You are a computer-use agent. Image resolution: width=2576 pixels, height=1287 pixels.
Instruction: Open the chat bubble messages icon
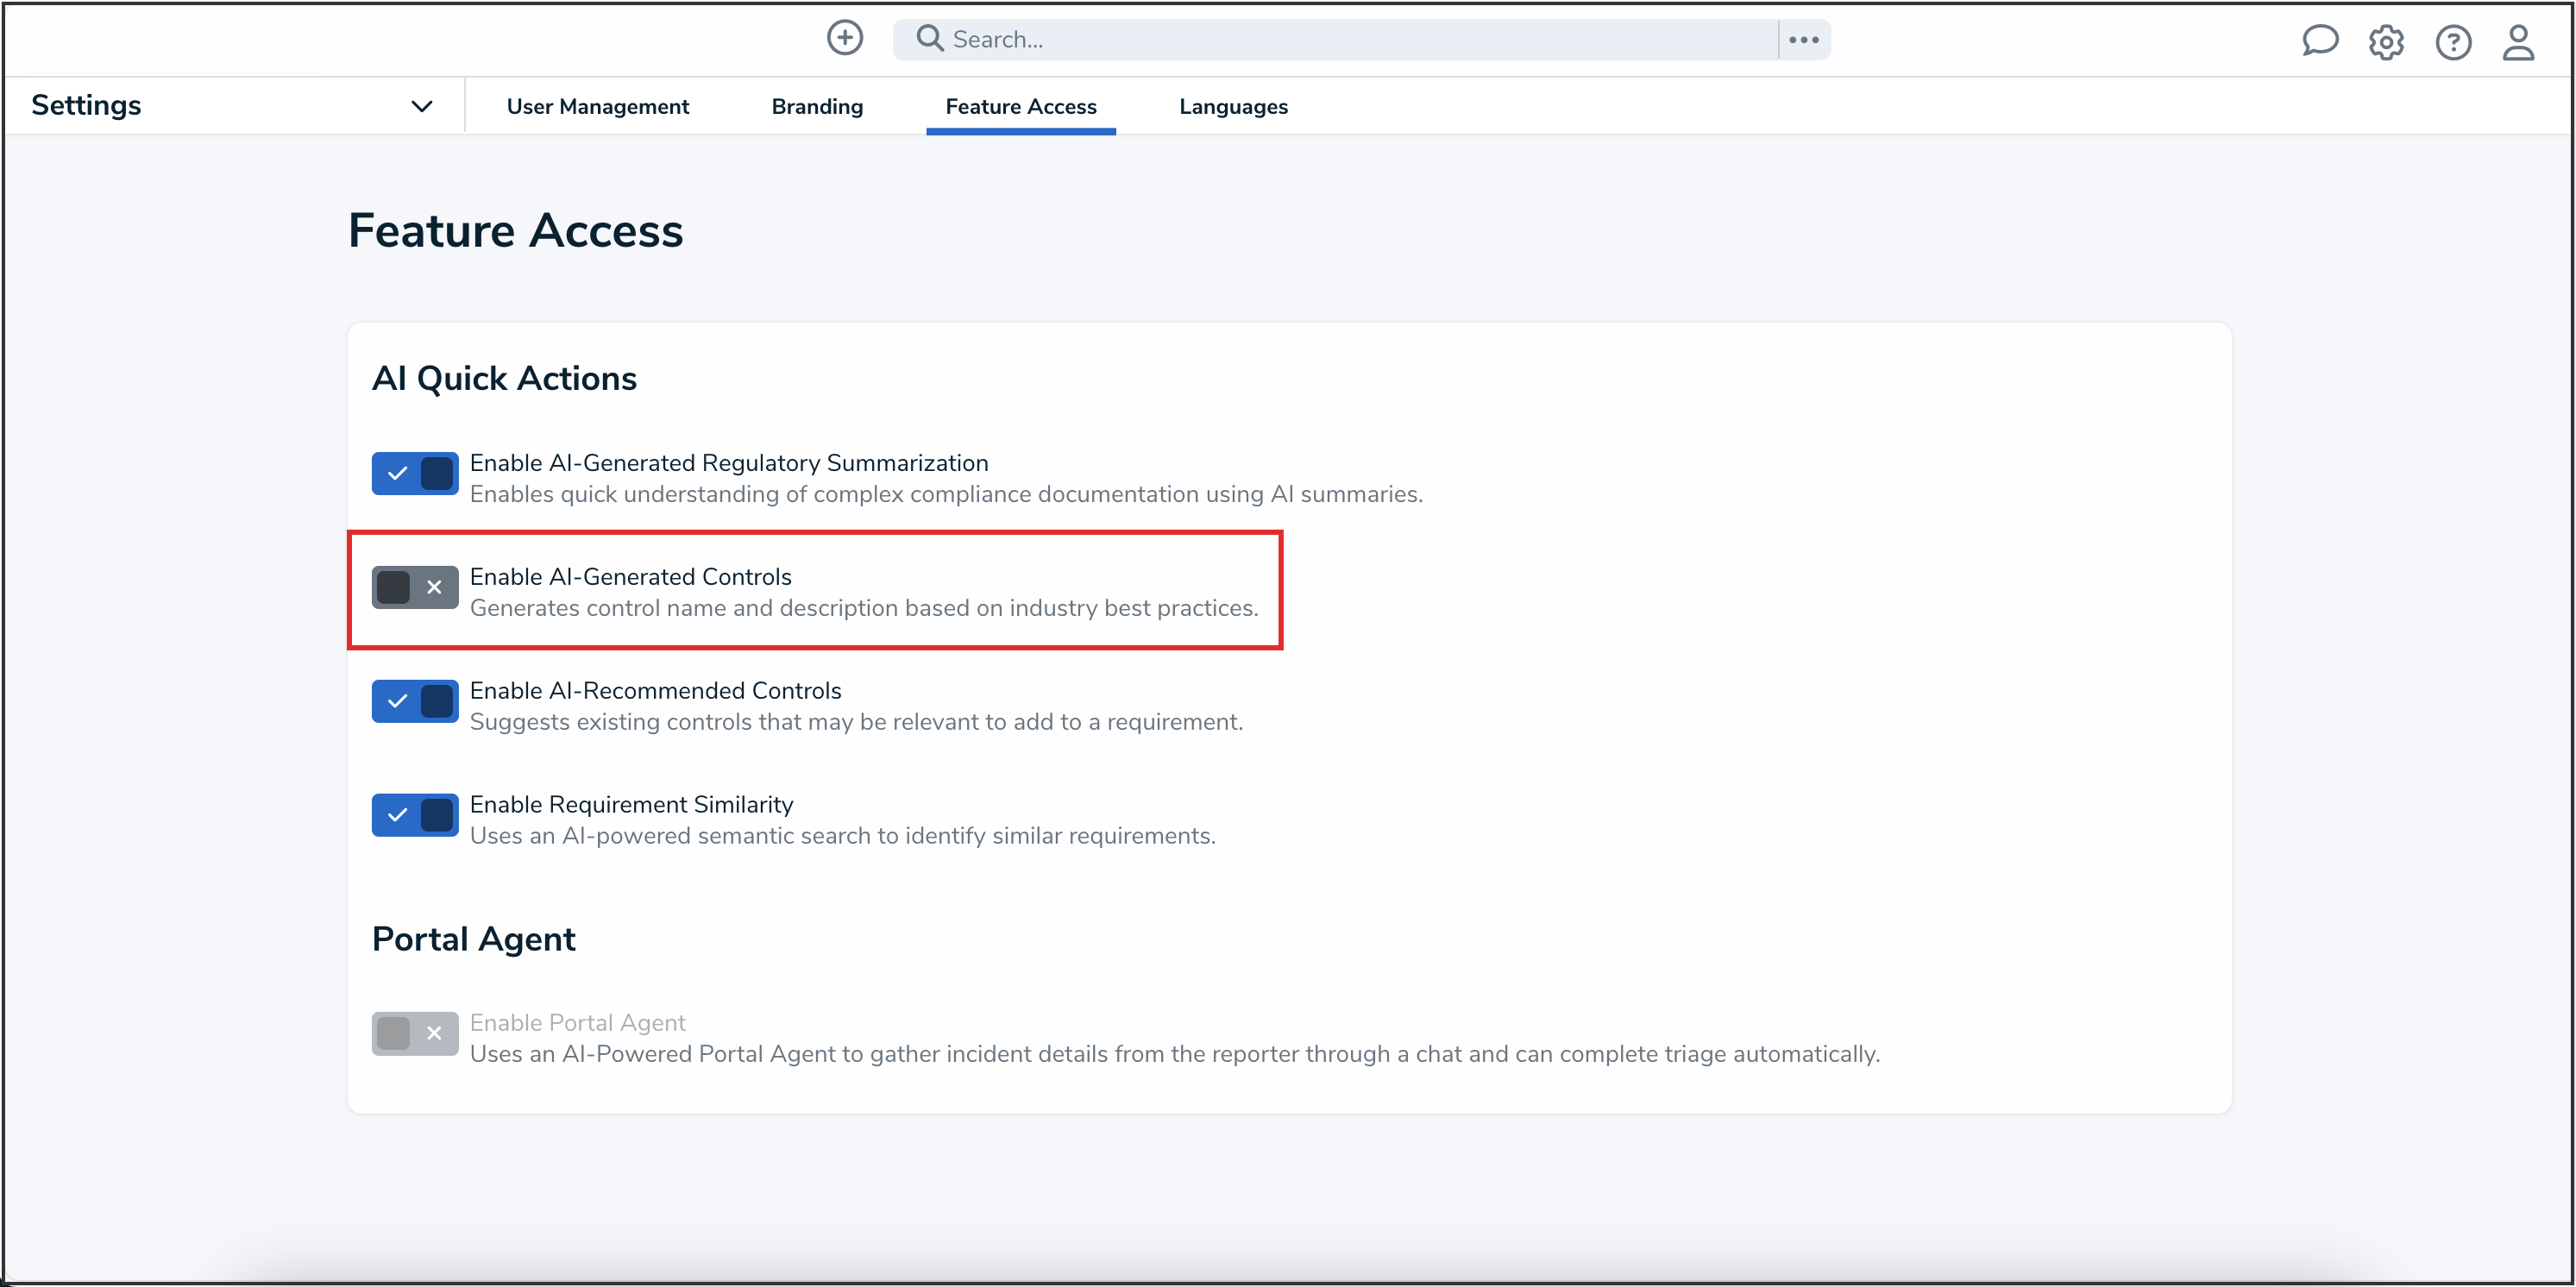[2319, 41]
